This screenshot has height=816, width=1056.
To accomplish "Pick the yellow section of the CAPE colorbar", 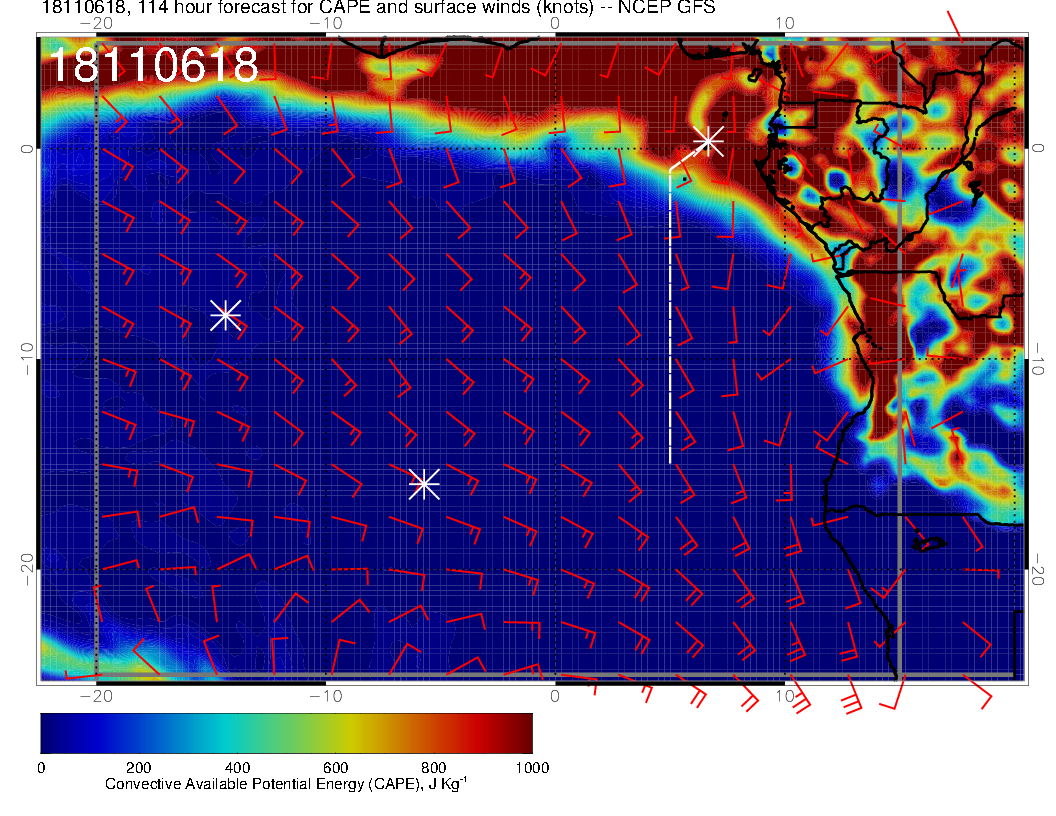I will (345, 732).
